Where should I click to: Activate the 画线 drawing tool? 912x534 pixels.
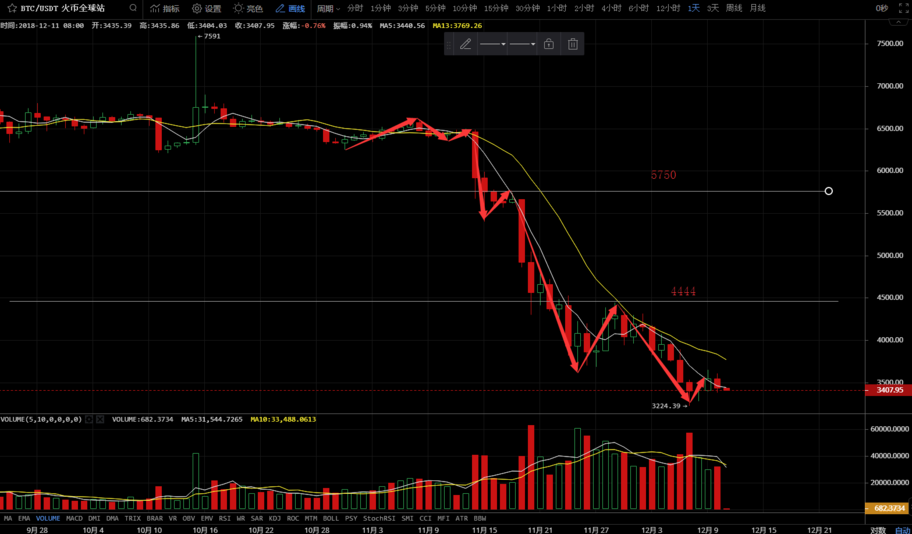(290, 8)
